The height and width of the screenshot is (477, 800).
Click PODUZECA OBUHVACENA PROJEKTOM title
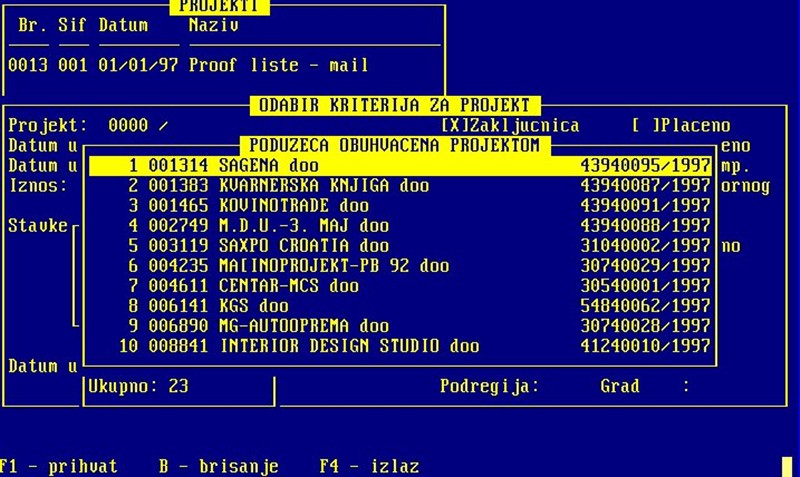coord(394,145)
